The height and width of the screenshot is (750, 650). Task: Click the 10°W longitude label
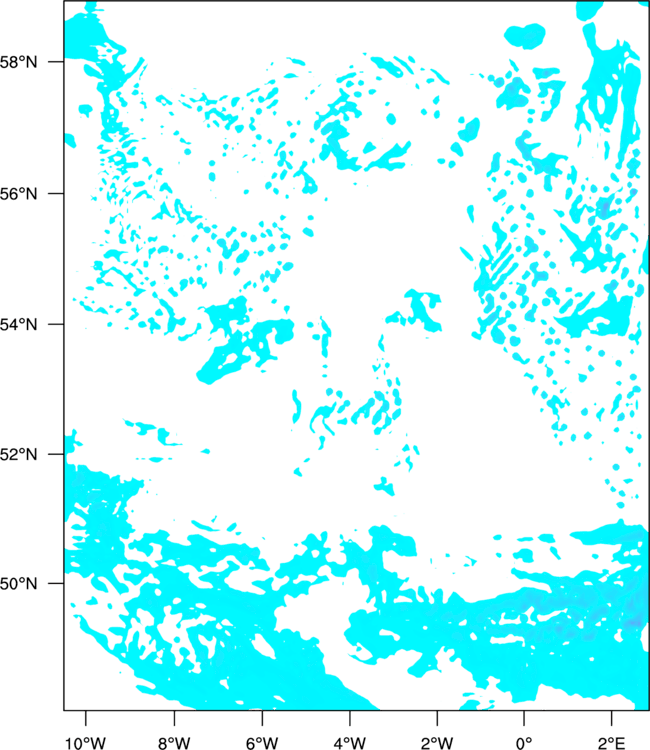coord(86,742)
